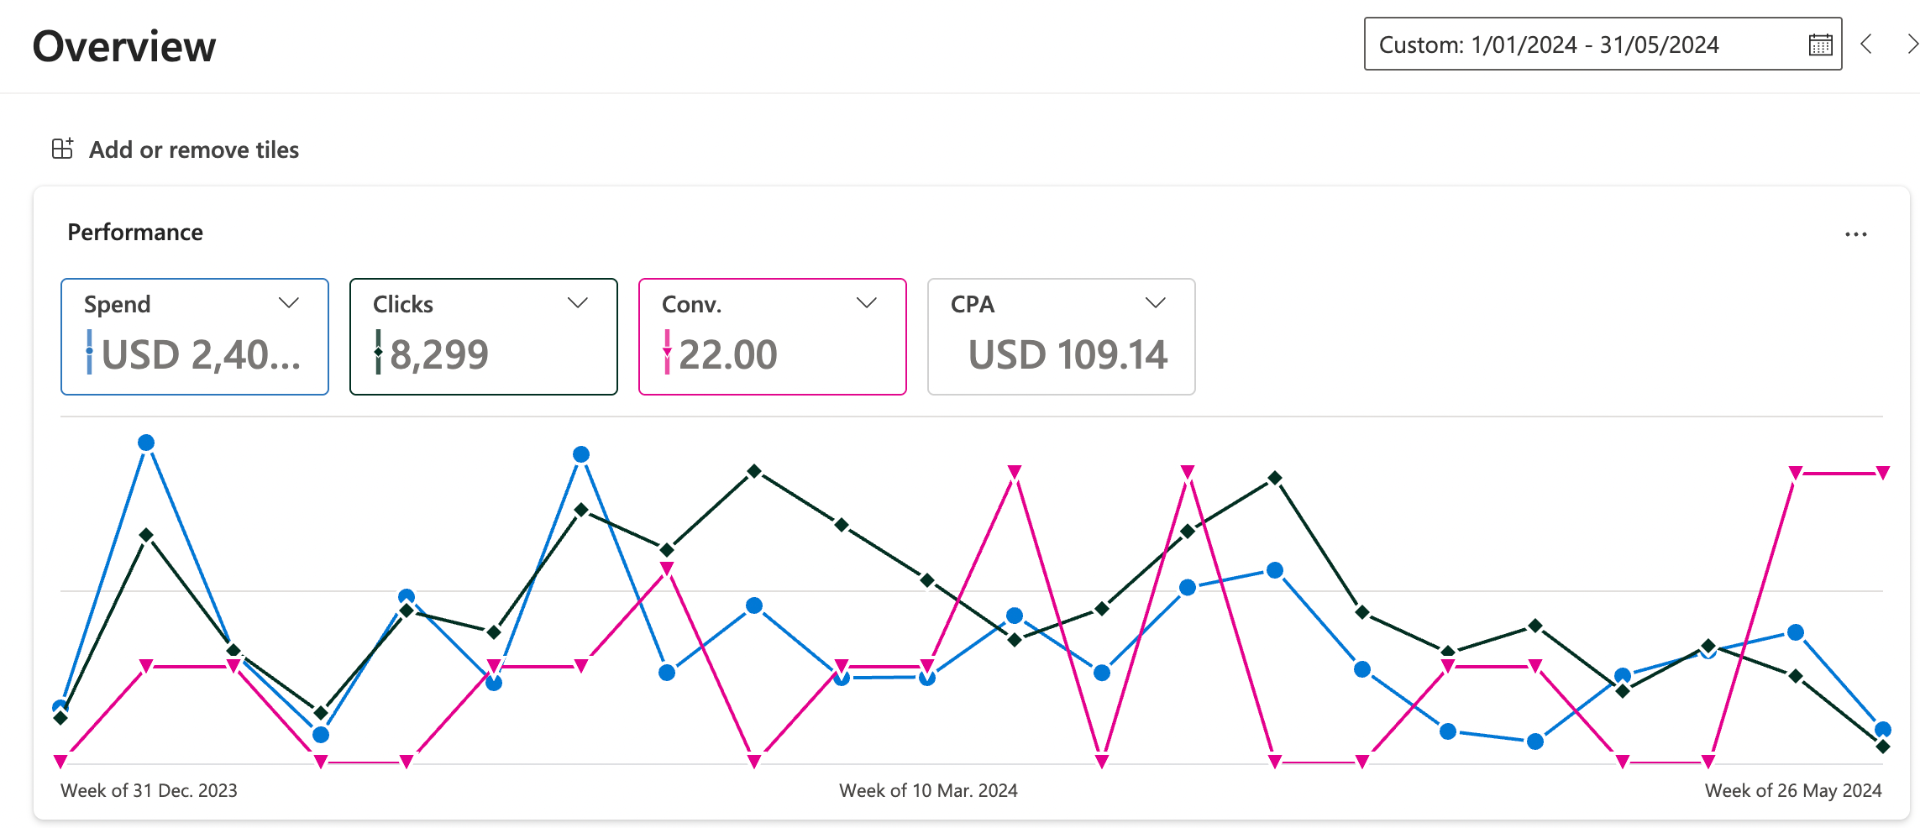Click the Add or remove tiles link
The image size is (1920, 828).
tap(194, 150)
